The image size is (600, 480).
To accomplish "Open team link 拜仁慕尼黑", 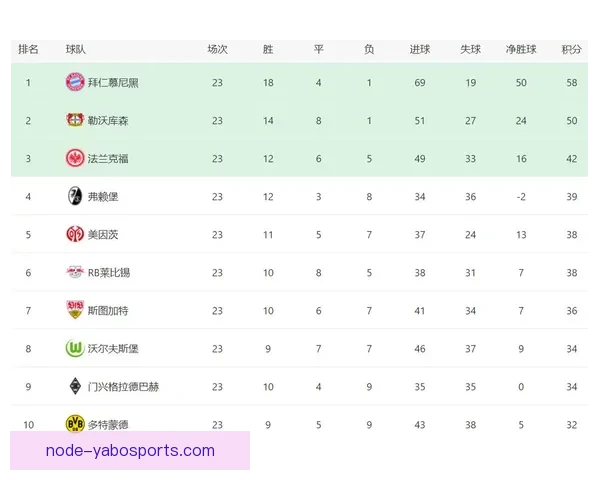I will point(113,83).
